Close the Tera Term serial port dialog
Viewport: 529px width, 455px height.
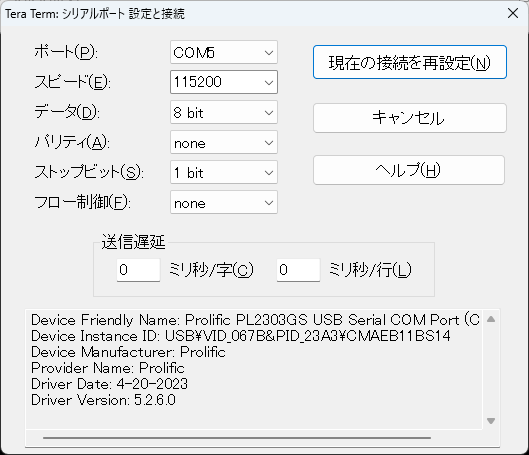[x=513, y=13]
